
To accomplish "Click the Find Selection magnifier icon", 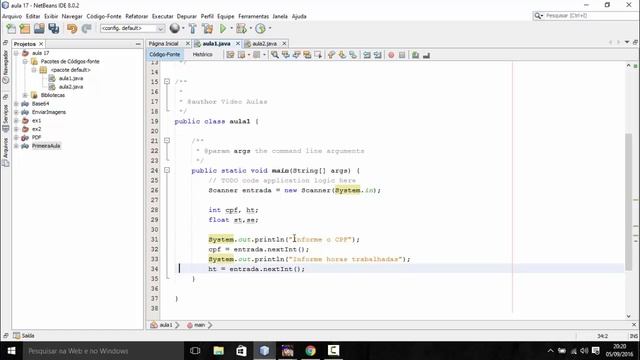I will (275, 55).
